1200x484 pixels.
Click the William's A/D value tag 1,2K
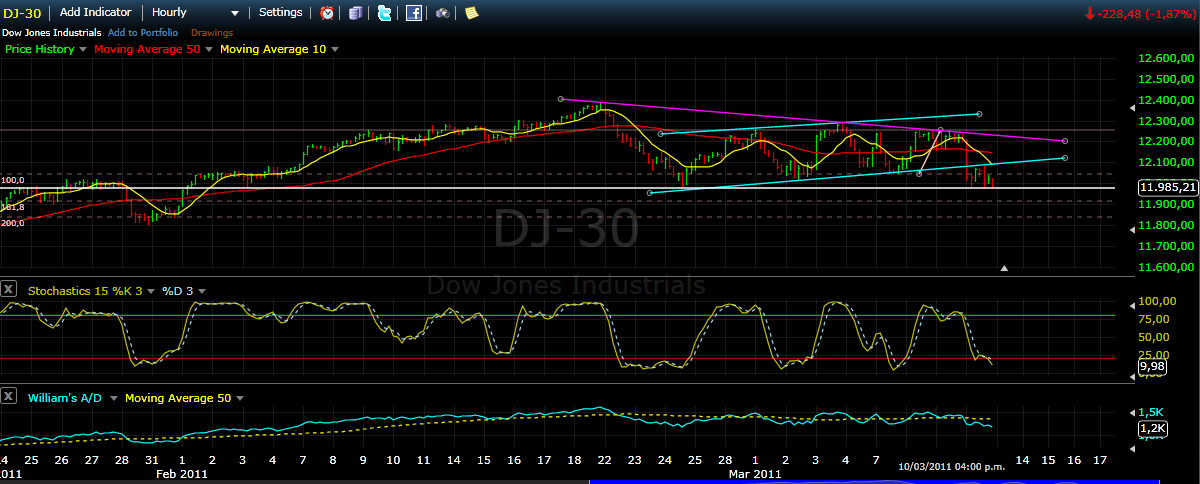coord(1151,429)
